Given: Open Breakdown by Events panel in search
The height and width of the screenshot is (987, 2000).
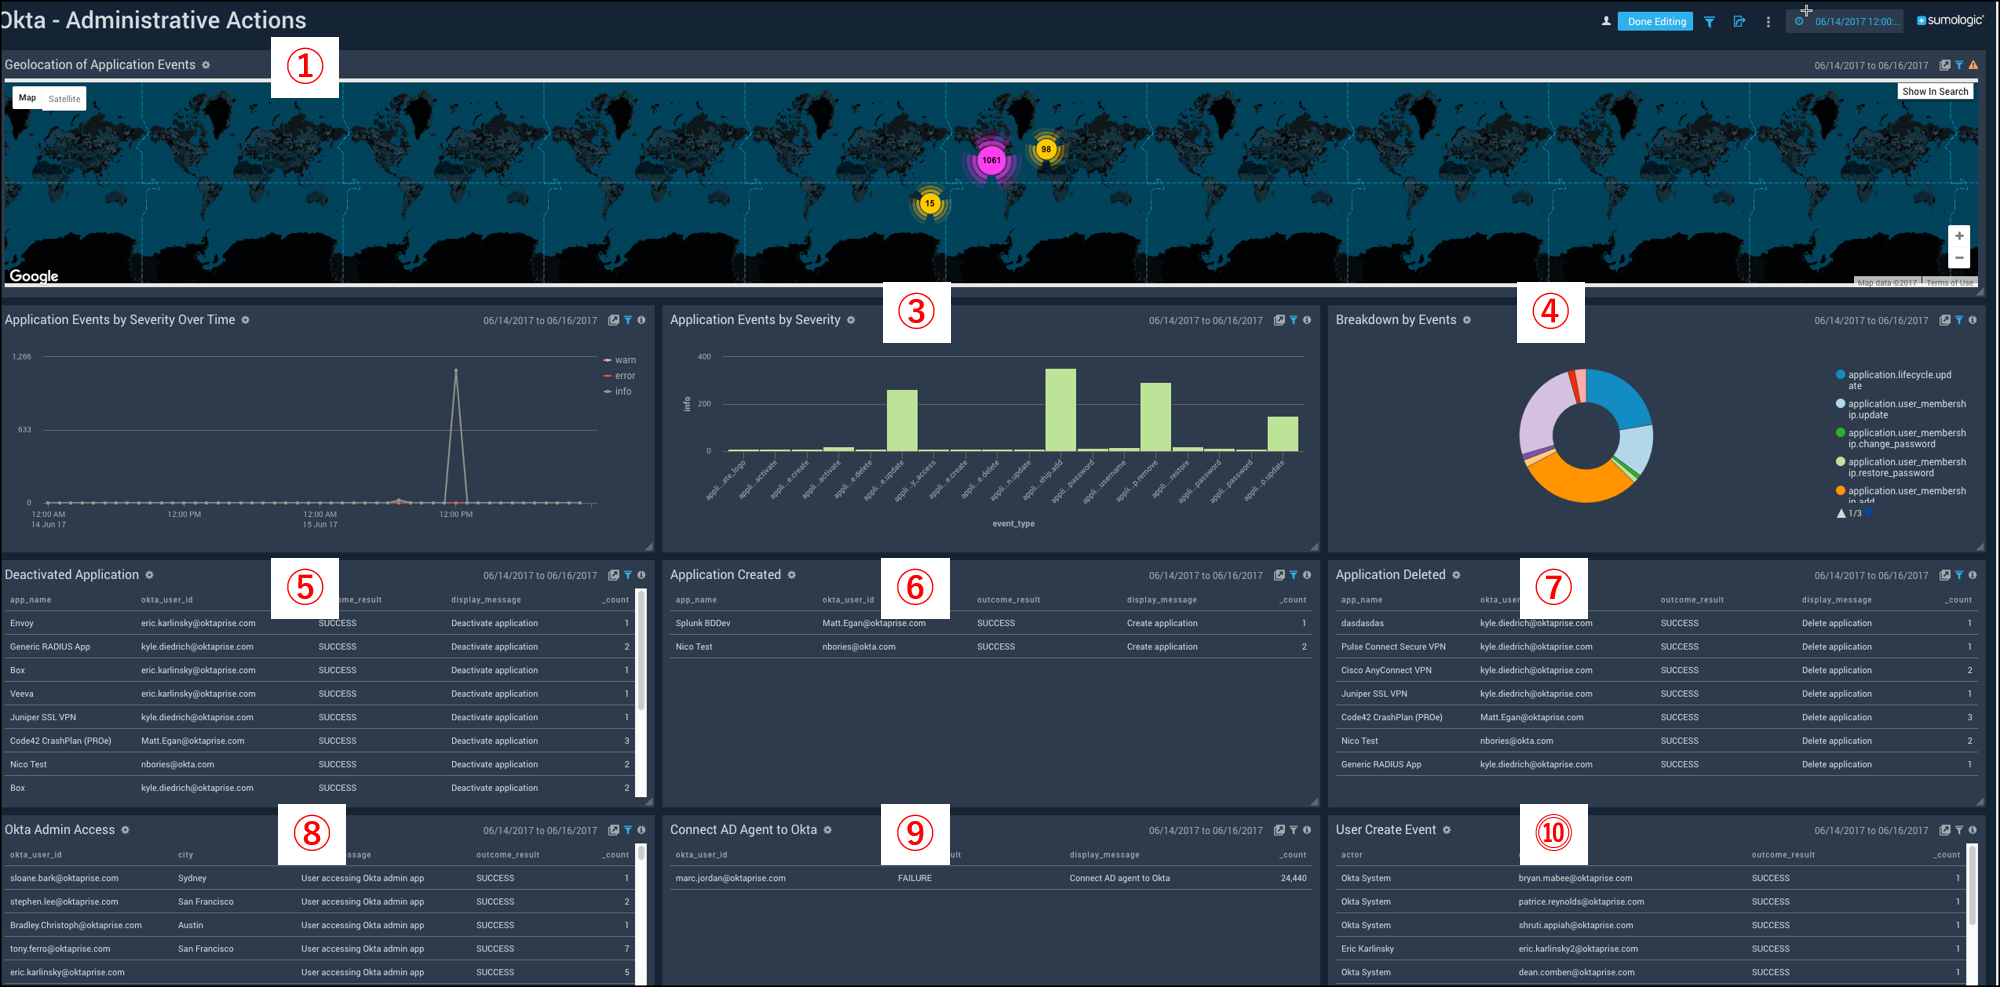Looking at the screenshot, I should click(1945, 320).
